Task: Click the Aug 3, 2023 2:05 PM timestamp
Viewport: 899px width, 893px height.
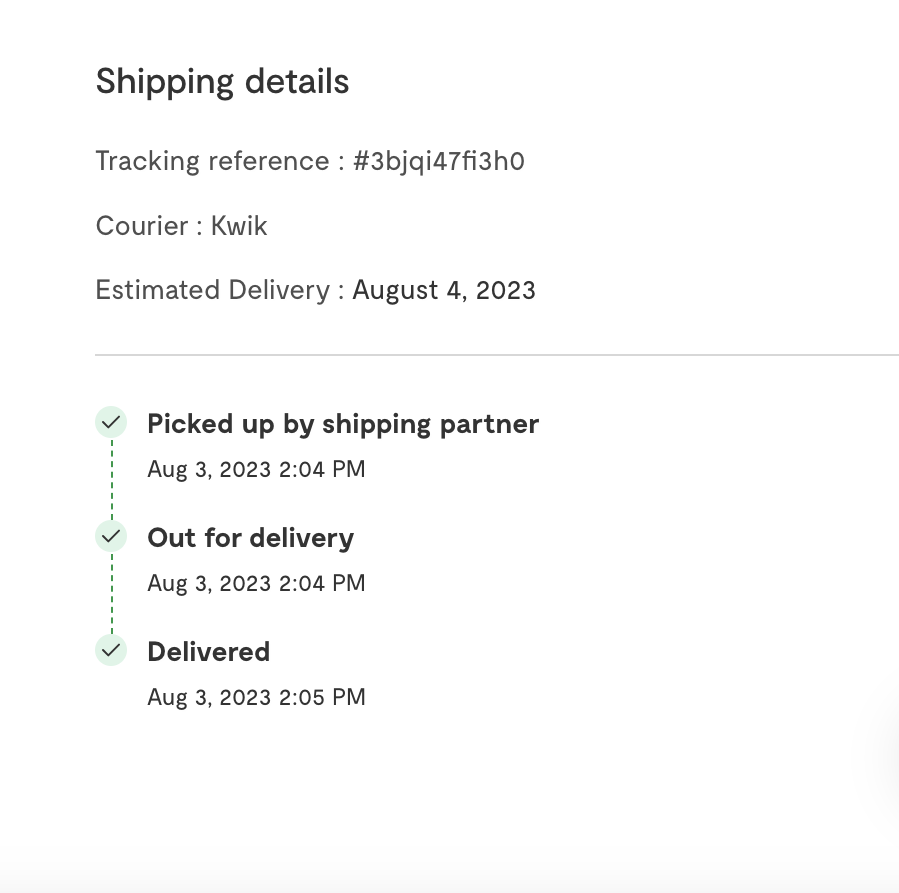Action: (256, 697)
